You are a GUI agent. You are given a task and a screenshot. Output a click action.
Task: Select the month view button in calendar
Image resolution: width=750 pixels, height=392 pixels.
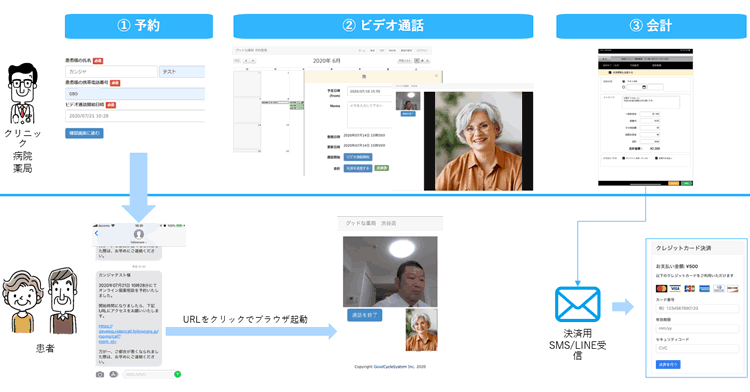click(417, 61)
